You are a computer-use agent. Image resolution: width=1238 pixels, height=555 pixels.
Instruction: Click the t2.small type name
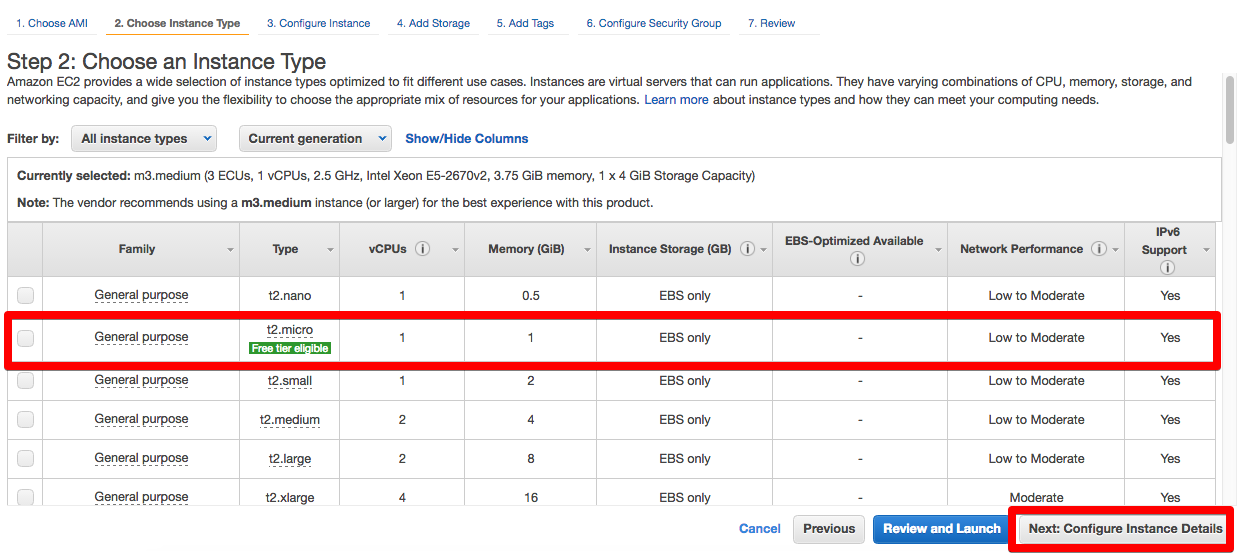(289, 381)
